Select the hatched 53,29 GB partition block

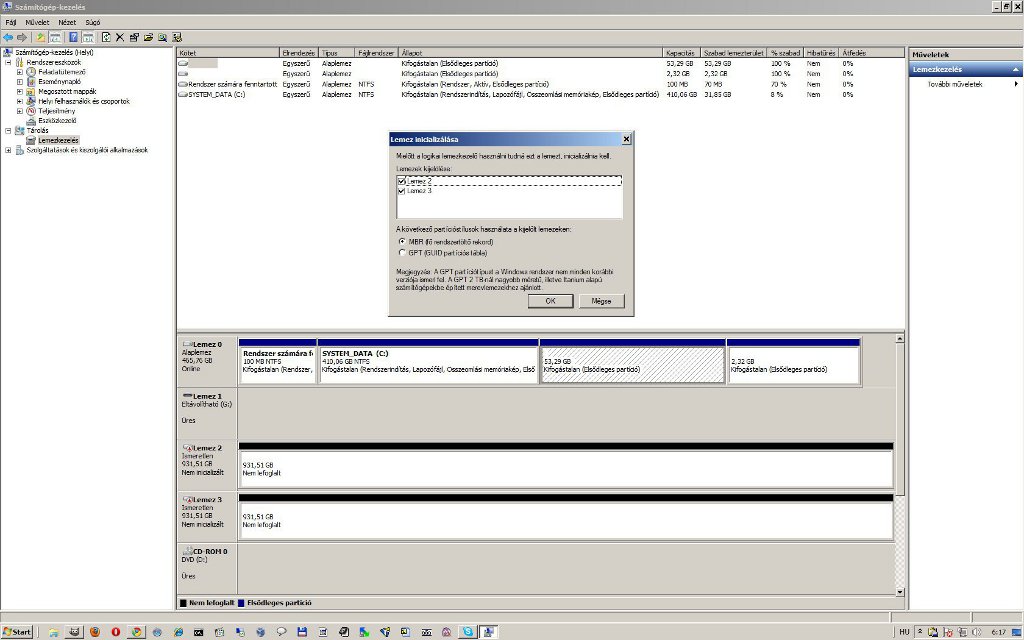coord(632,362)
